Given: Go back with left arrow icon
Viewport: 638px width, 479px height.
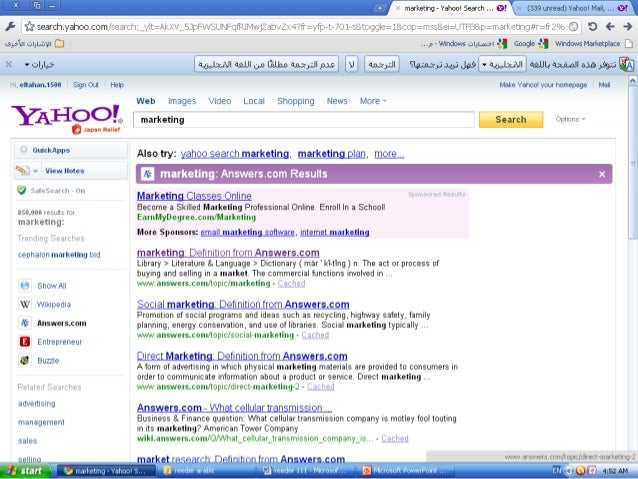Looking at the screenshot, I should (x=610, y=26).
